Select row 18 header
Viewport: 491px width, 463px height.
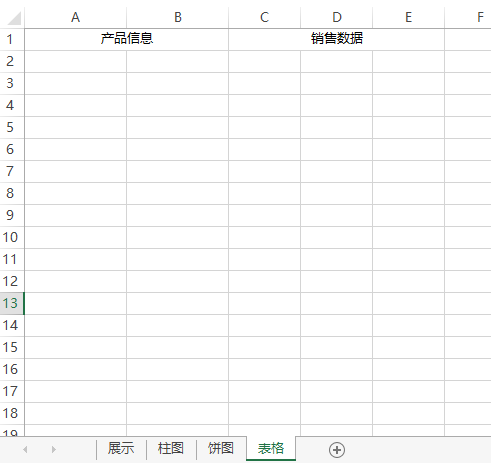click(12, 413)
